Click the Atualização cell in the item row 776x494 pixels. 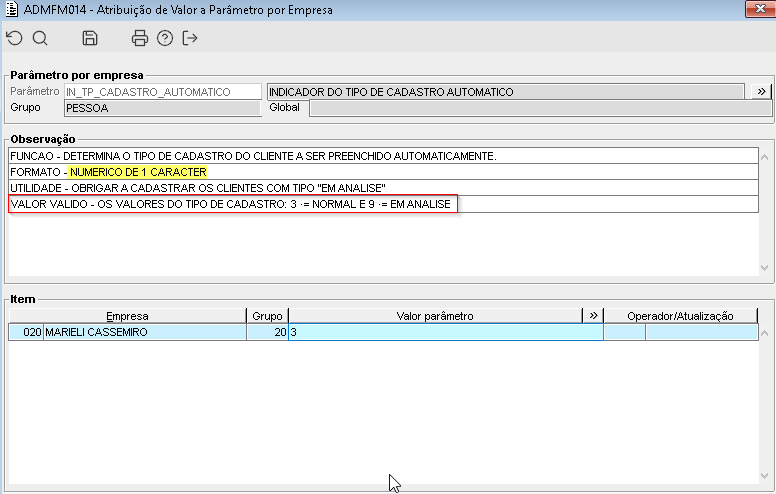pos(702,332)
